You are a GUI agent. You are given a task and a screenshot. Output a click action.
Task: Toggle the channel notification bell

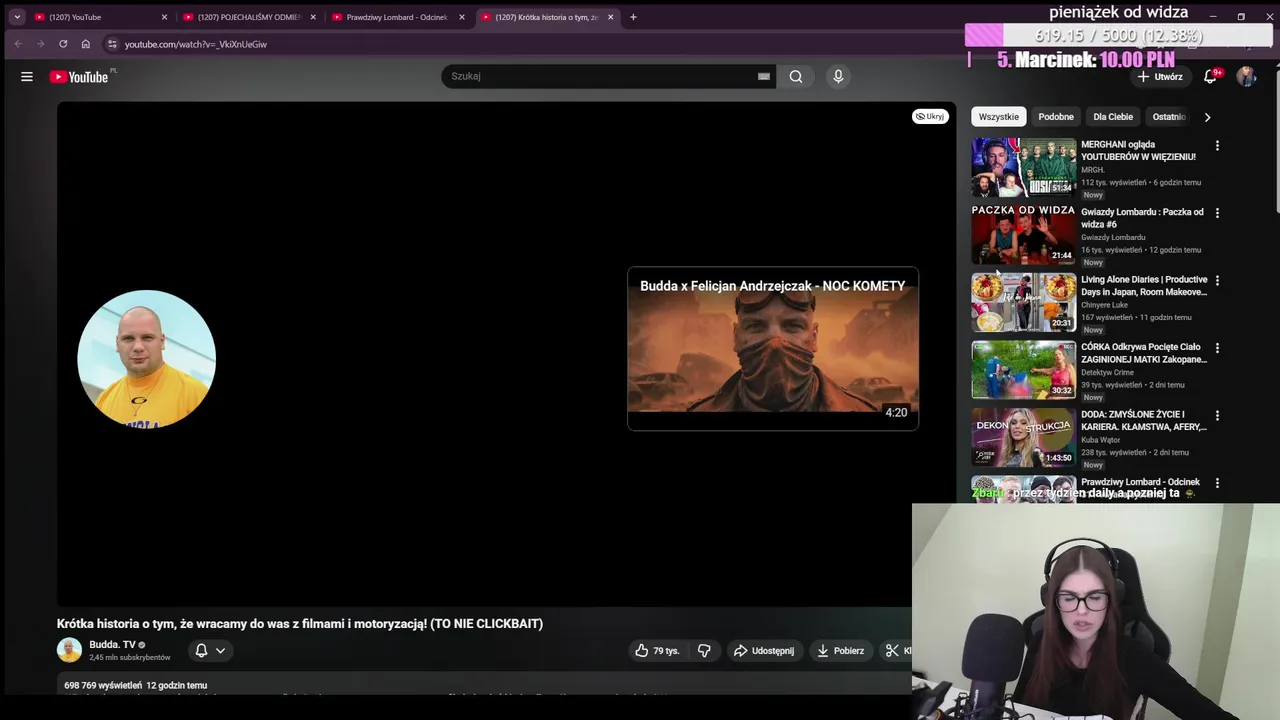click(201, 651)
